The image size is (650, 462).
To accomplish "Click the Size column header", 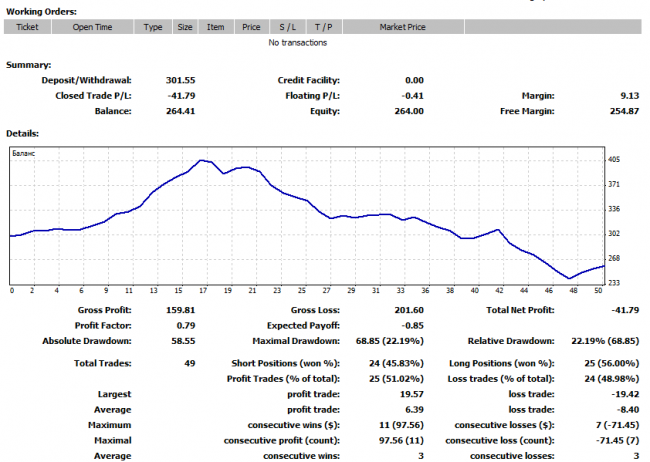I will [185, 27].
